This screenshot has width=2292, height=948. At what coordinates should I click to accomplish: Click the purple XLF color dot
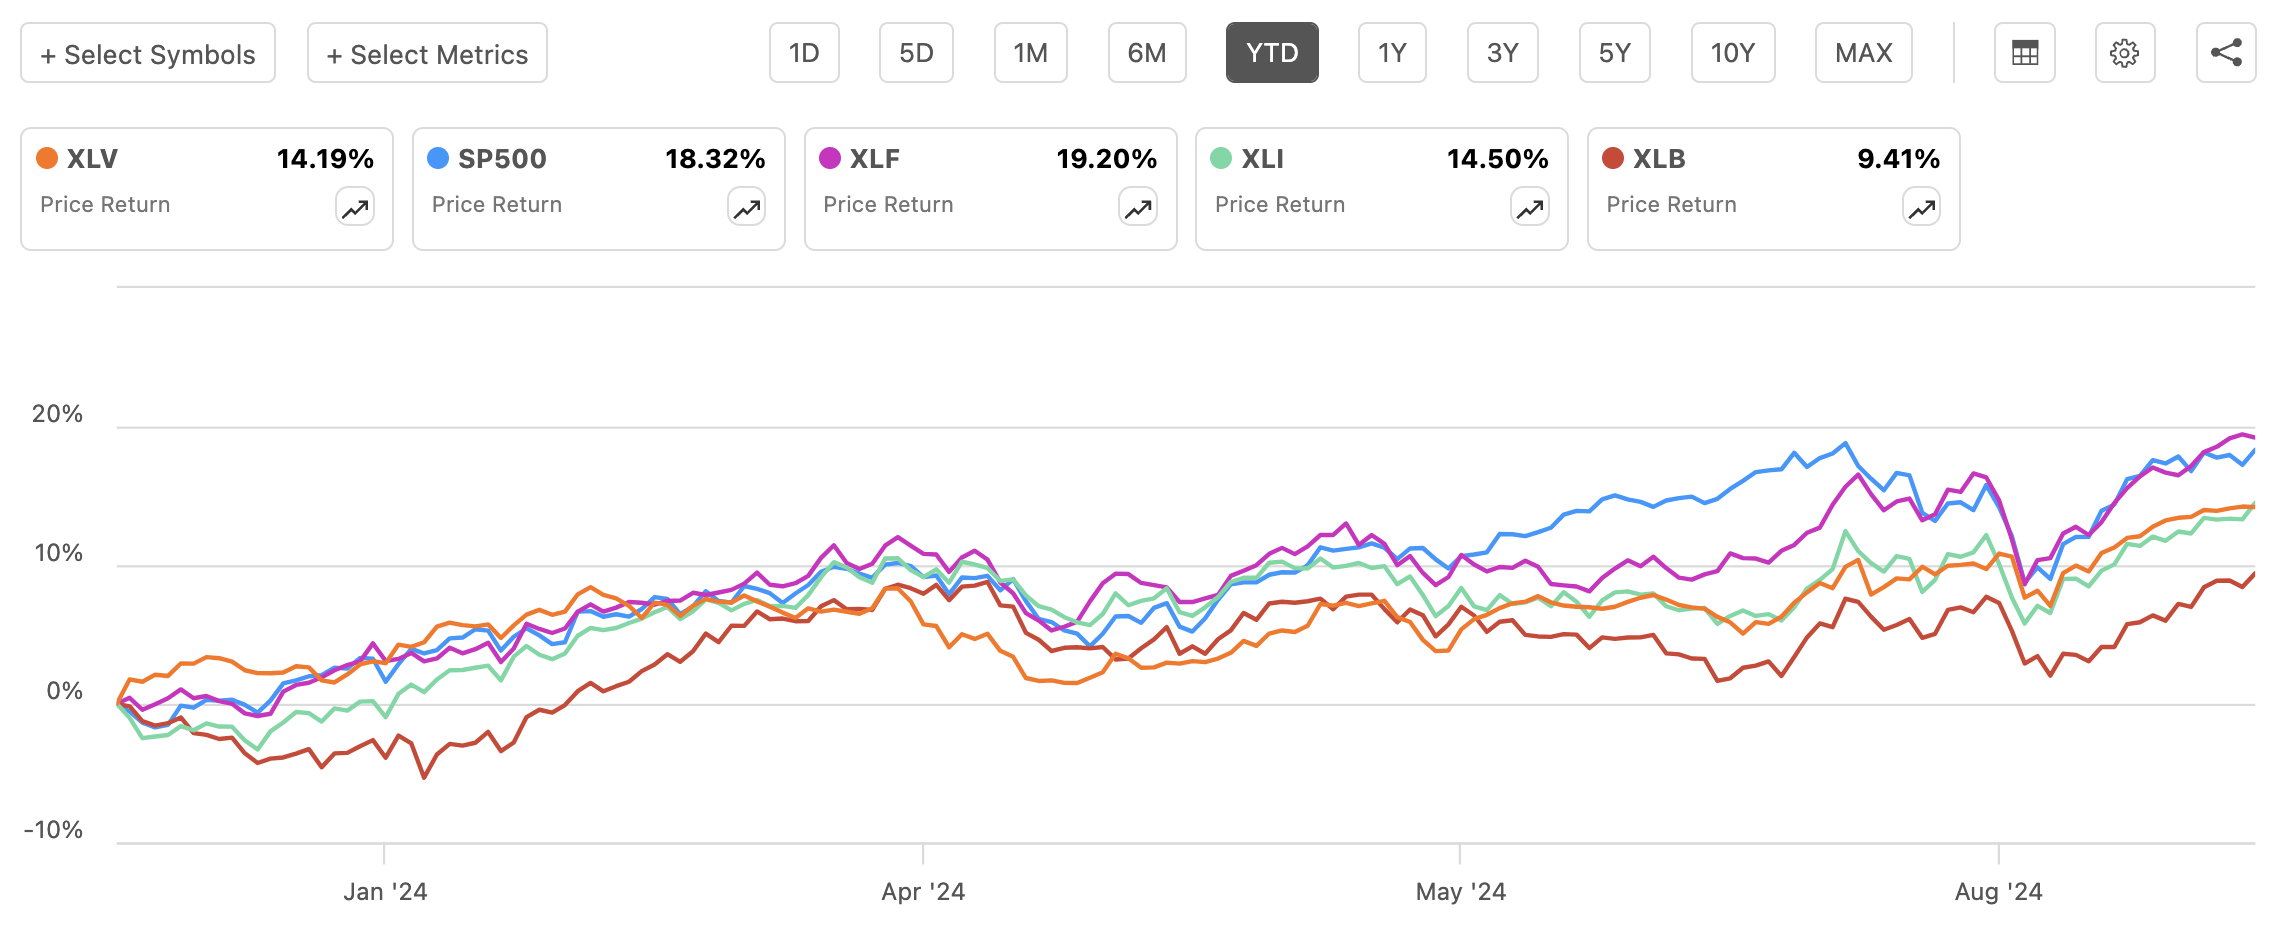click(x=830, y=158)
